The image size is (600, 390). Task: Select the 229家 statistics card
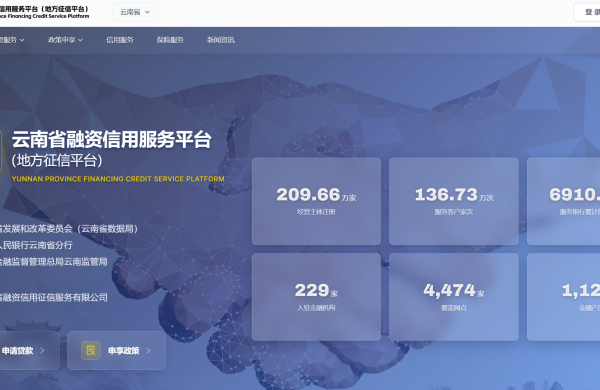coord(316,297)
